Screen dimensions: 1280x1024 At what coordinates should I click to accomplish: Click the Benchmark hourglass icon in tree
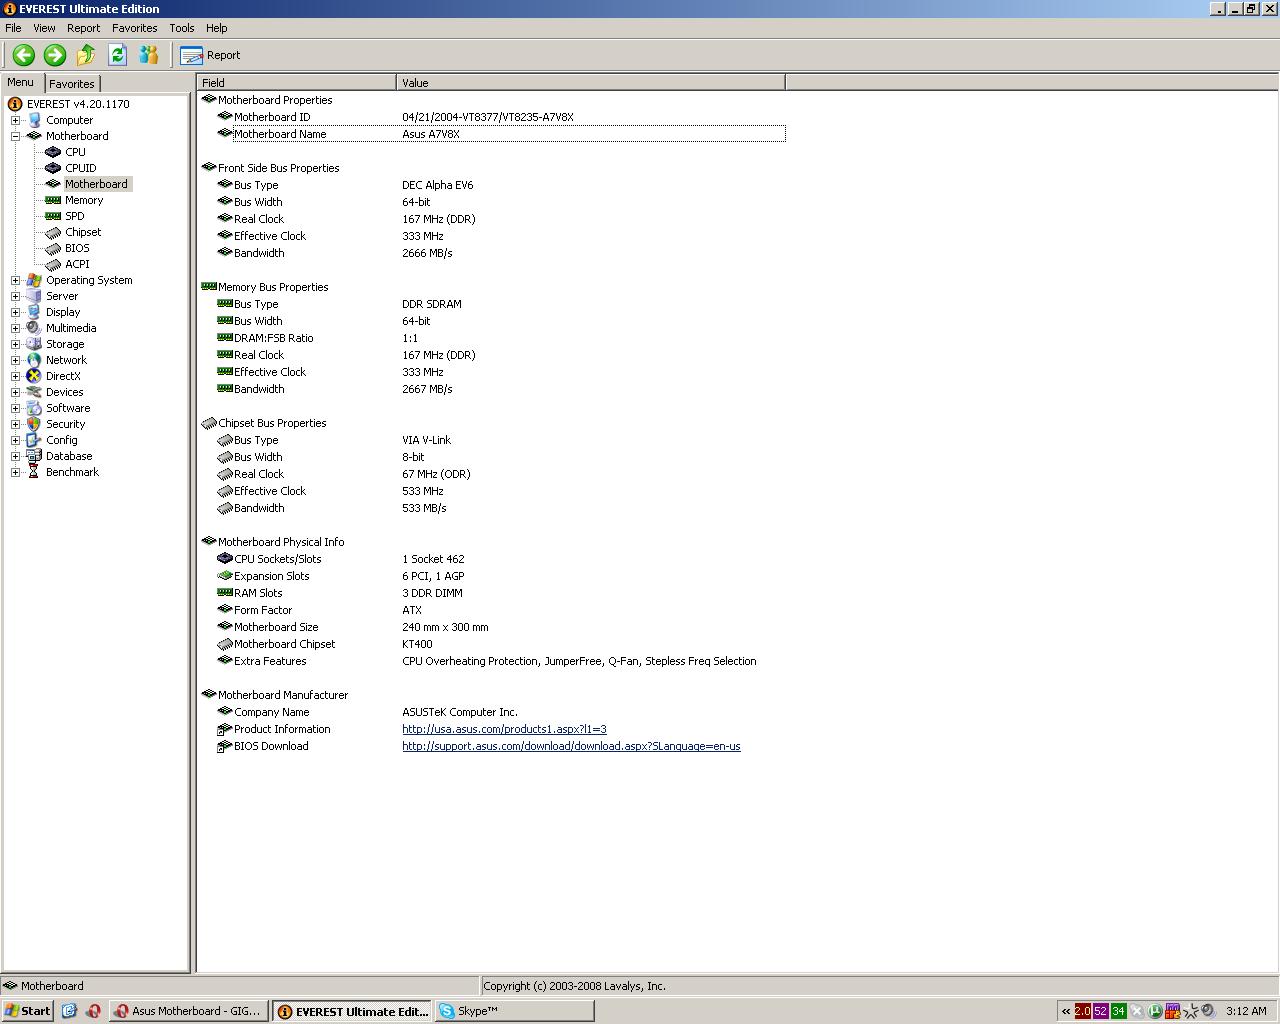point(34,472)
